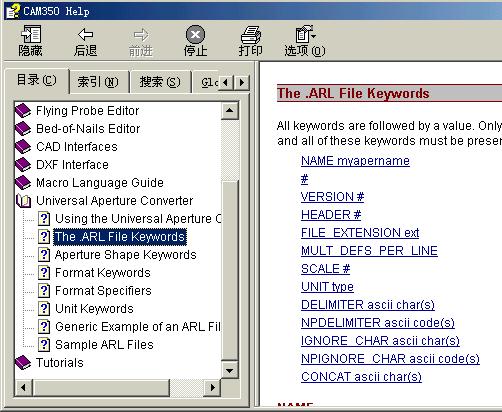This screenshot has width=502, height=412.
Task: Click the tree's horizontal scrollbar right arrow
Action: coord(212,387)
